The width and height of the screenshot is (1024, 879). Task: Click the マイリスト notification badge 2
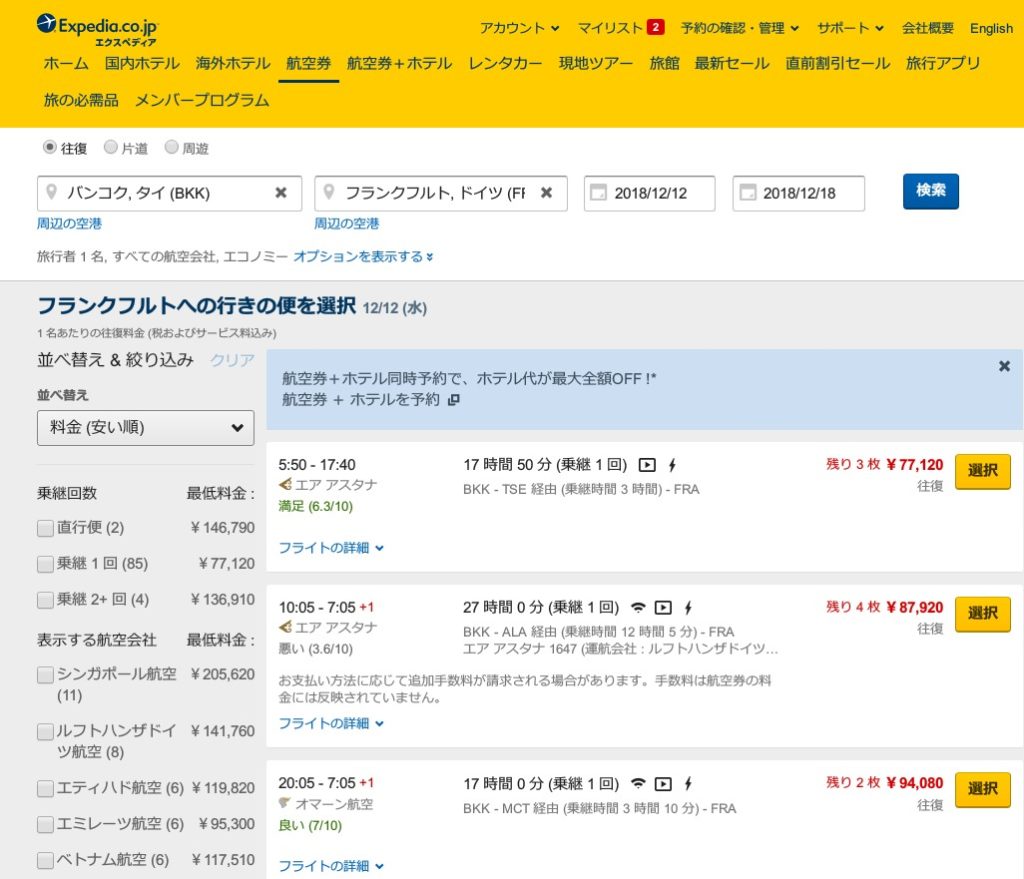(x=656, y=27)
